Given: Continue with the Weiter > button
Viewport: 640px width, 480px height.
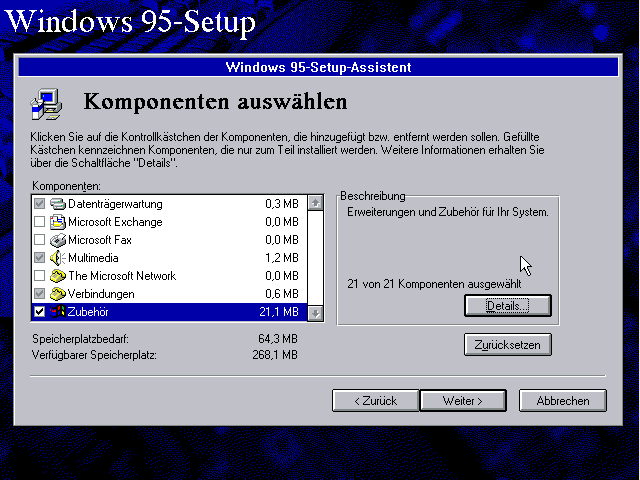Looking at the screenshot, I should pyautogui.click(x=463, y=401).
